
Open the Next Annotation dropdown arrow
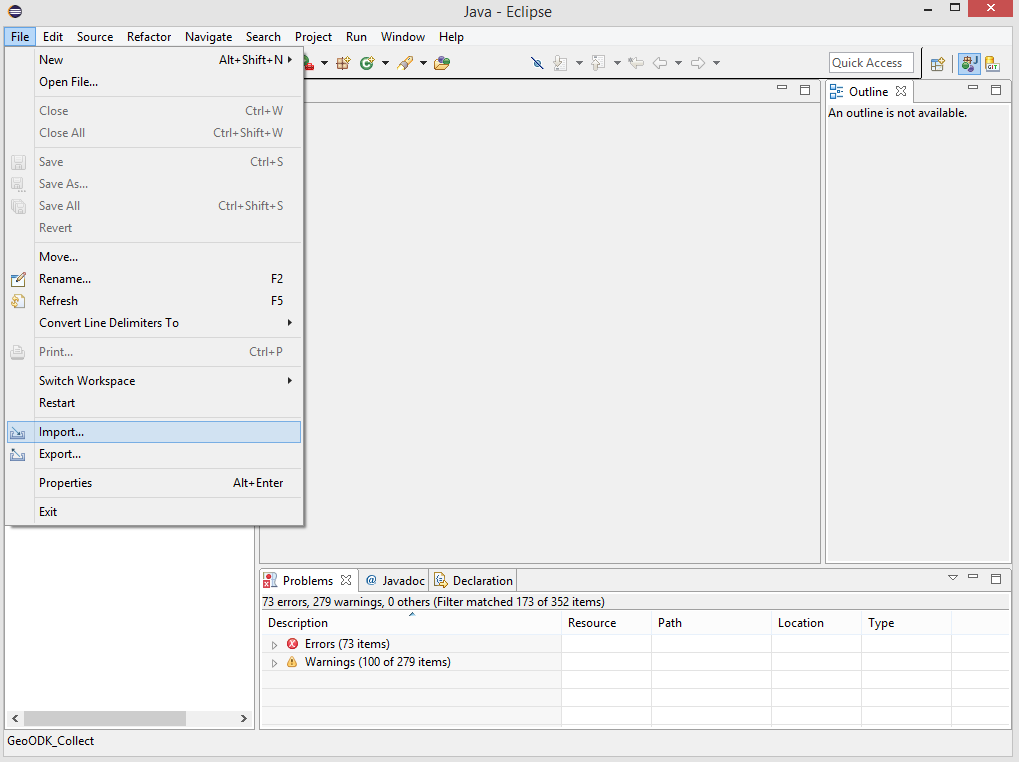(579, 63)
